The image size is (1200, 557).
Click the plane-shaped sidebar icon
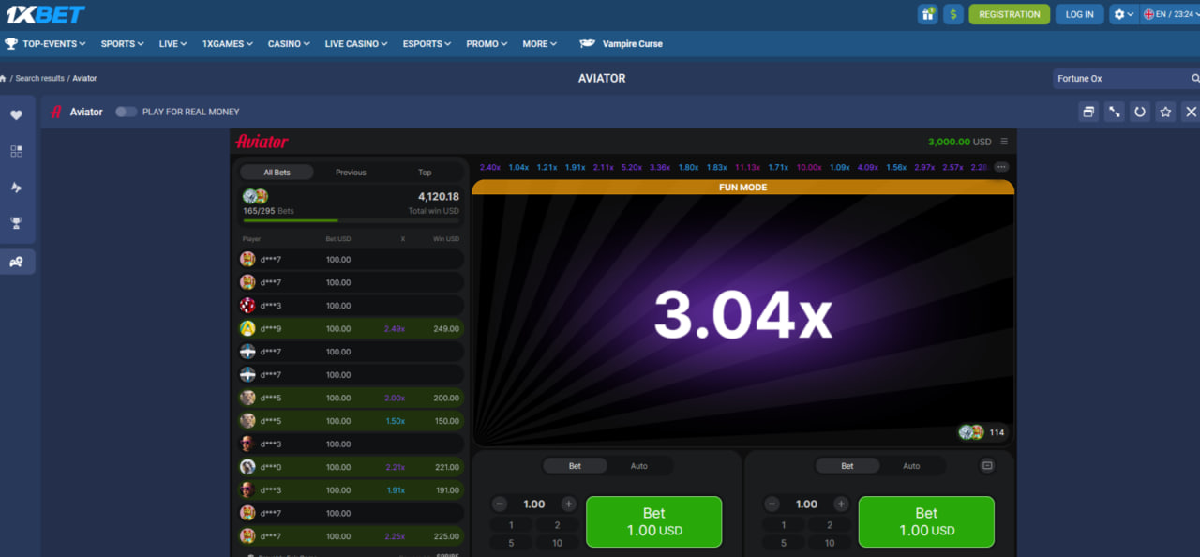point(16,187)
